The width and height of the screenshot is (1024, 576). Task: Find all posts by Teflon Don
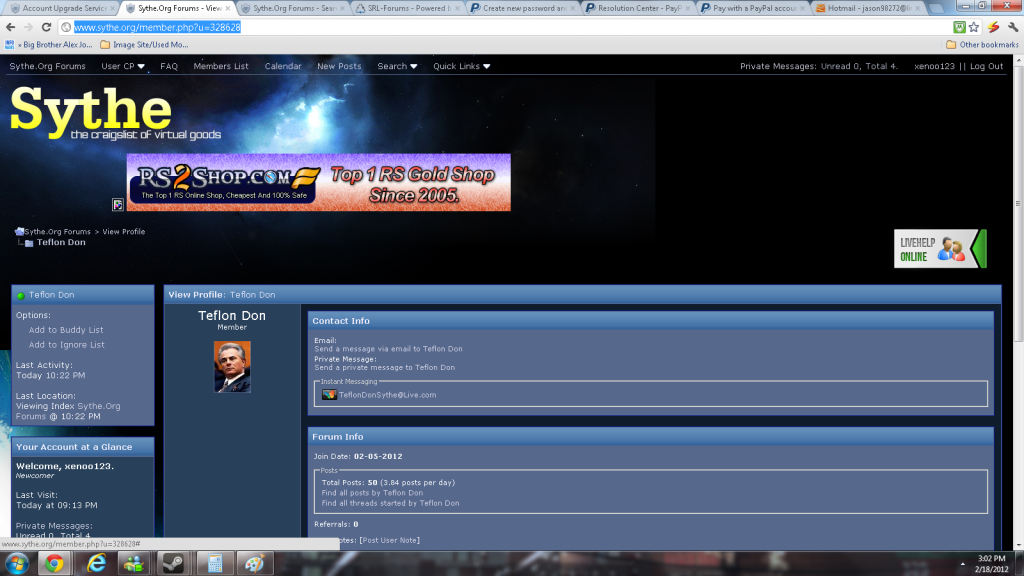point(372,493)
